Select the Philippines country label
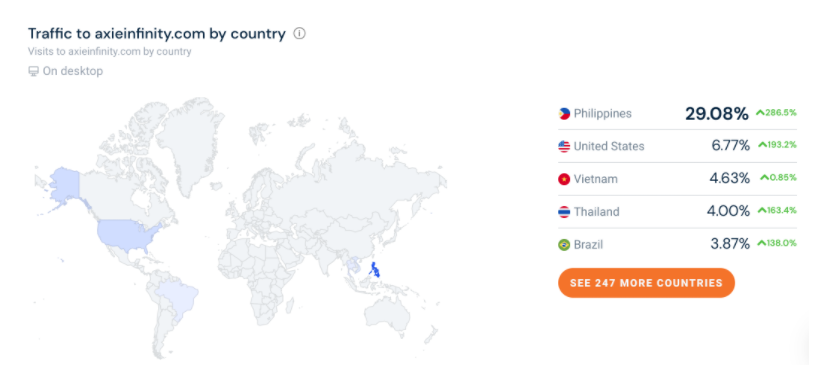Viewport: 832px width, 365px height. pos(603,114)
